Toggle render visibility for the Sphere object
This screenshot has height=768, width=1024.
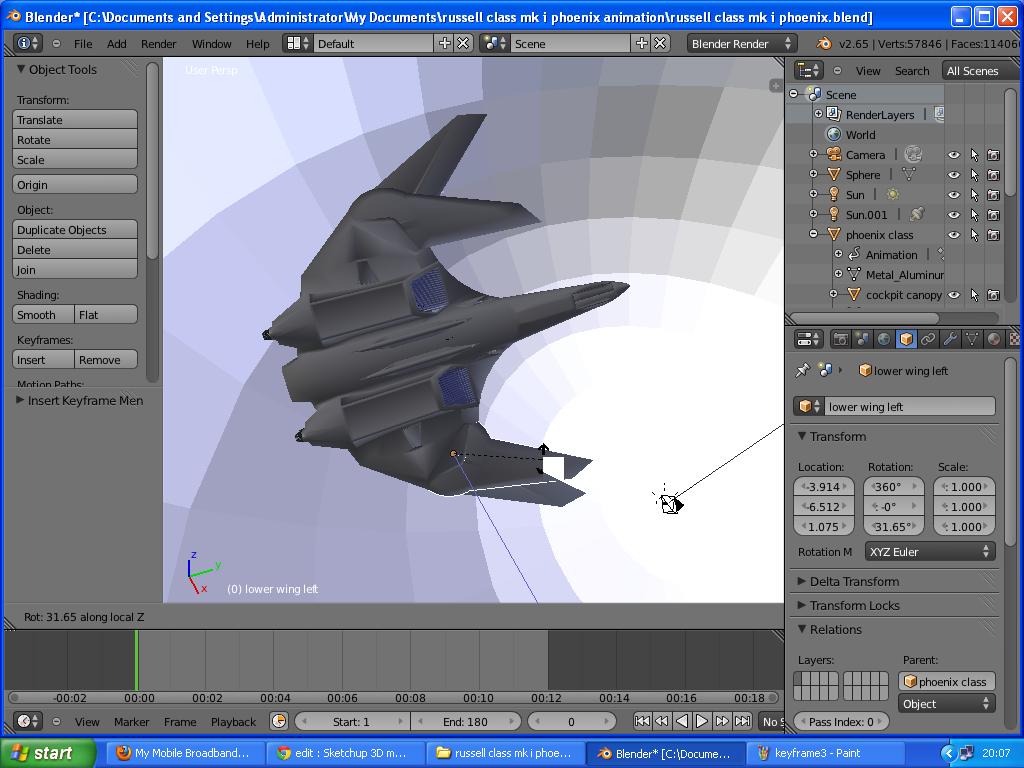click(993, 174)
